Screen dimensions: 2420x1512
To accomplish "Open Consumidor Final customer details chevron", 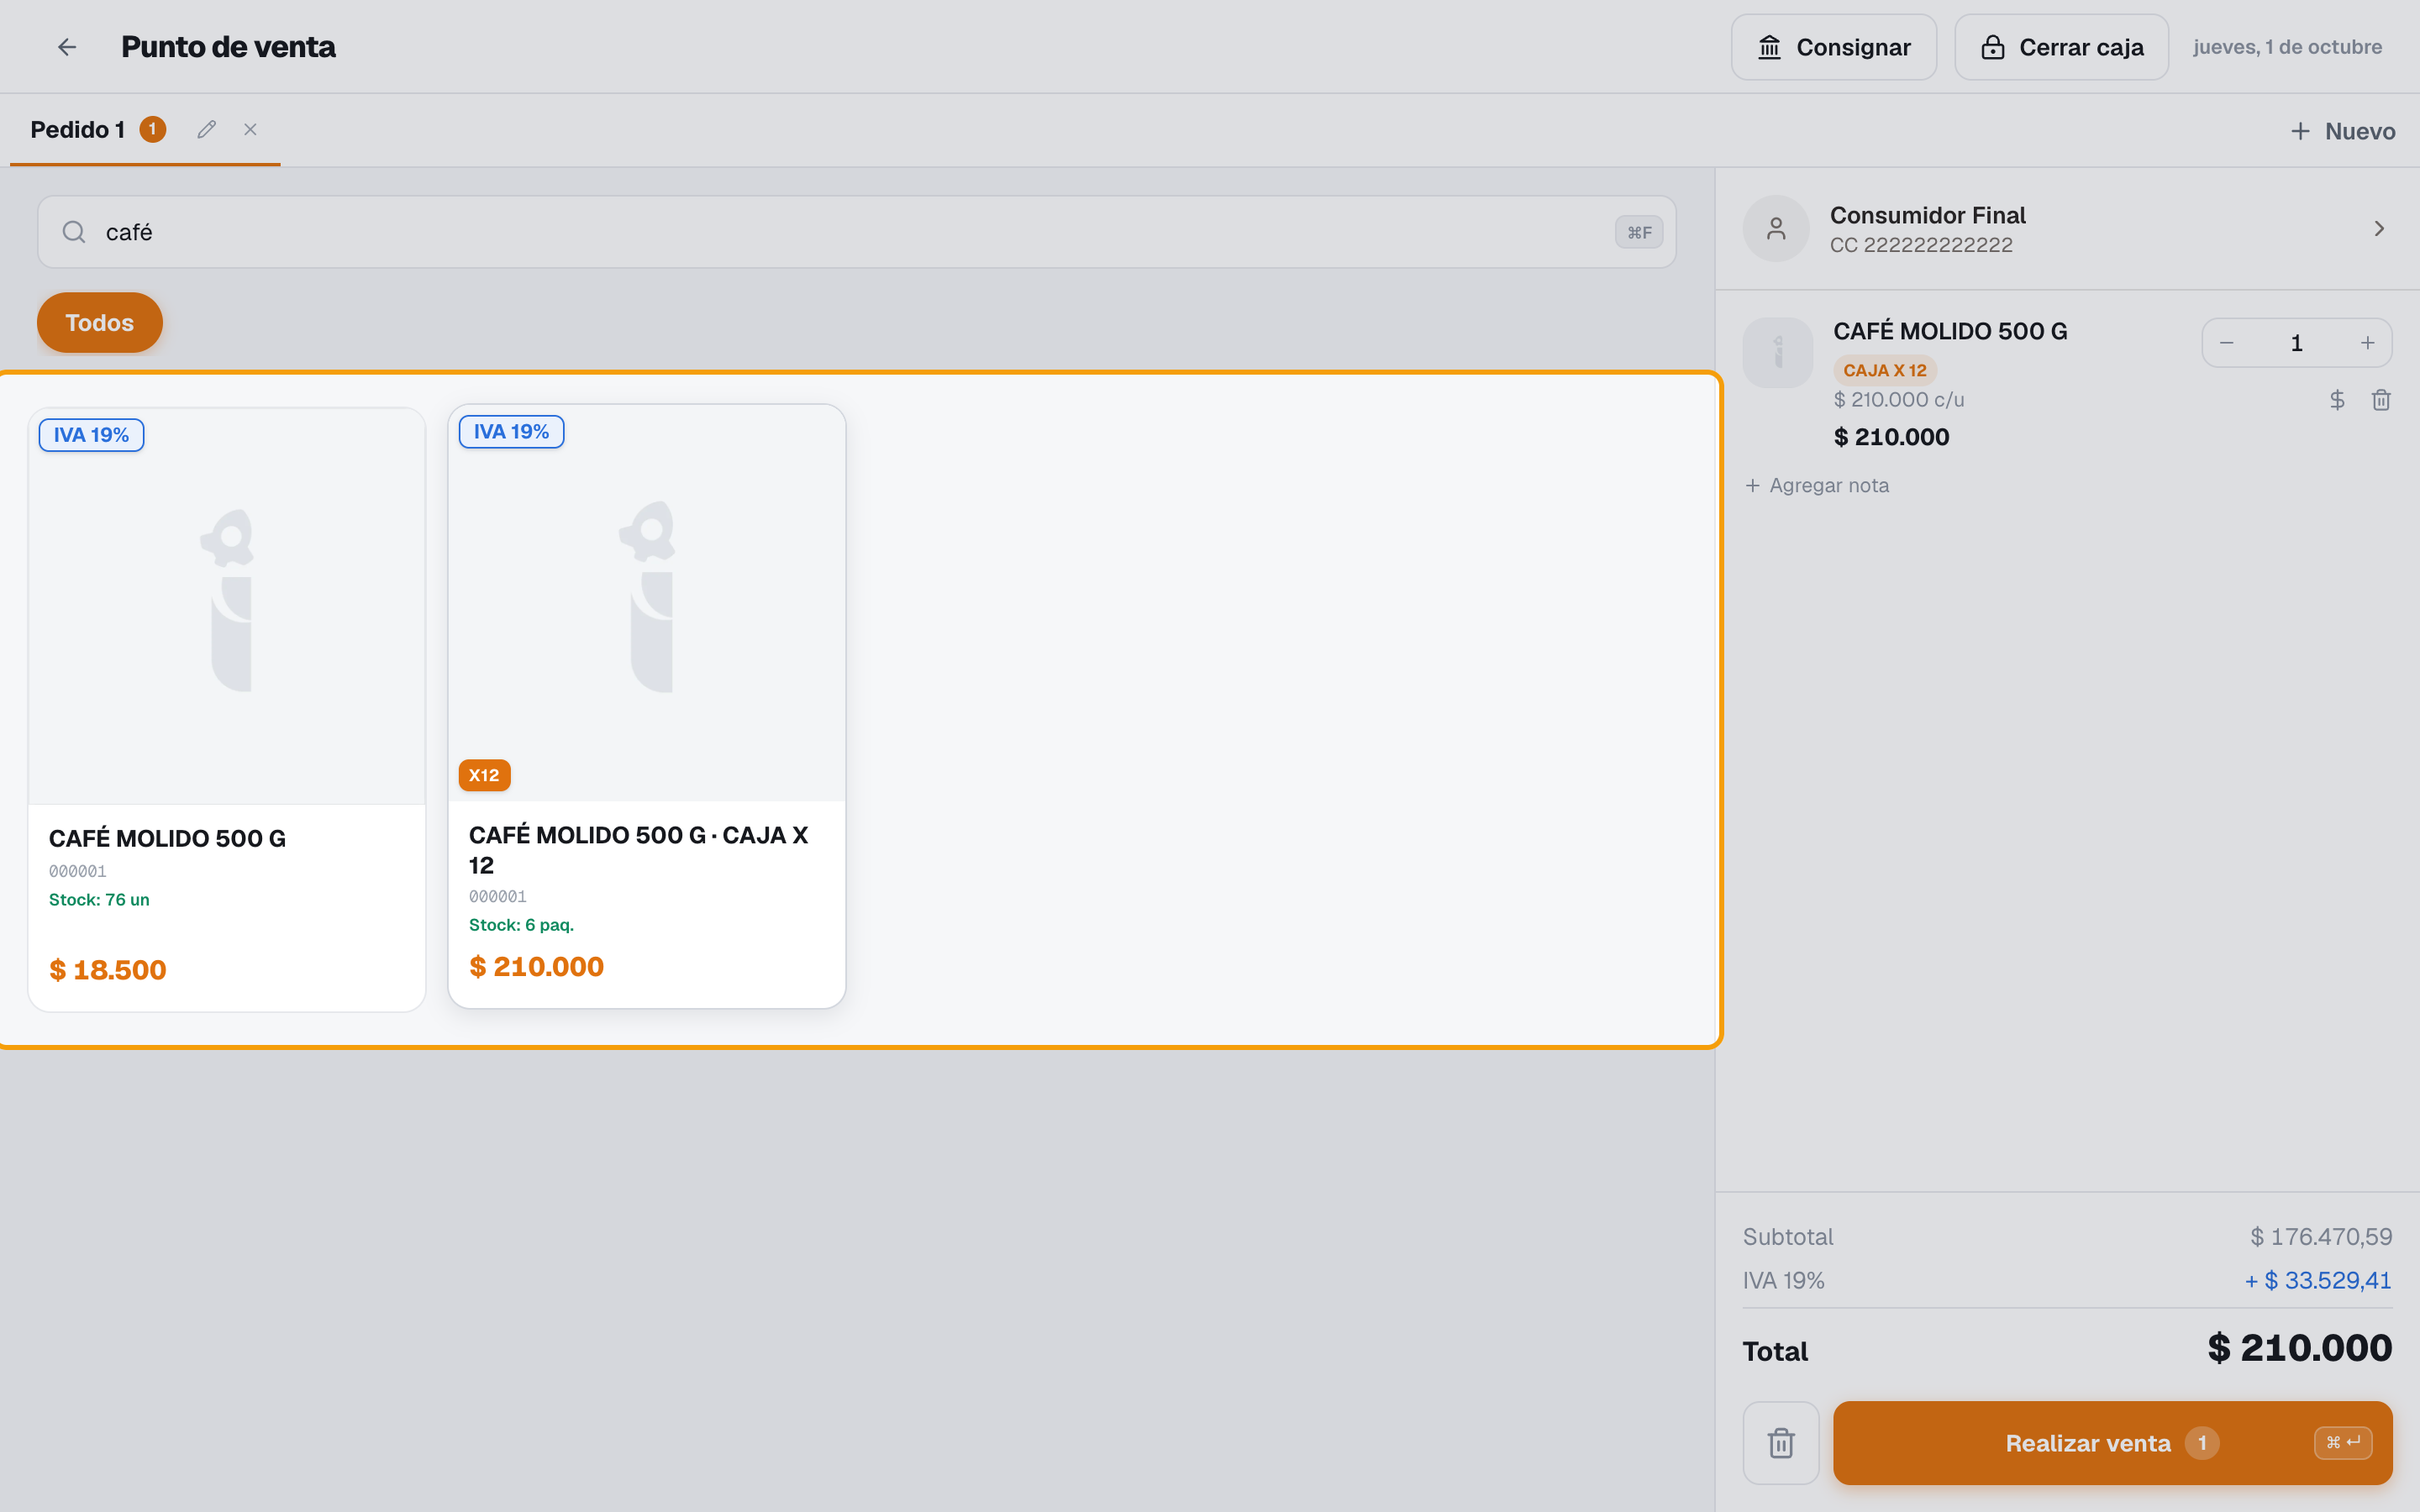I will (x=2379, y=229).
